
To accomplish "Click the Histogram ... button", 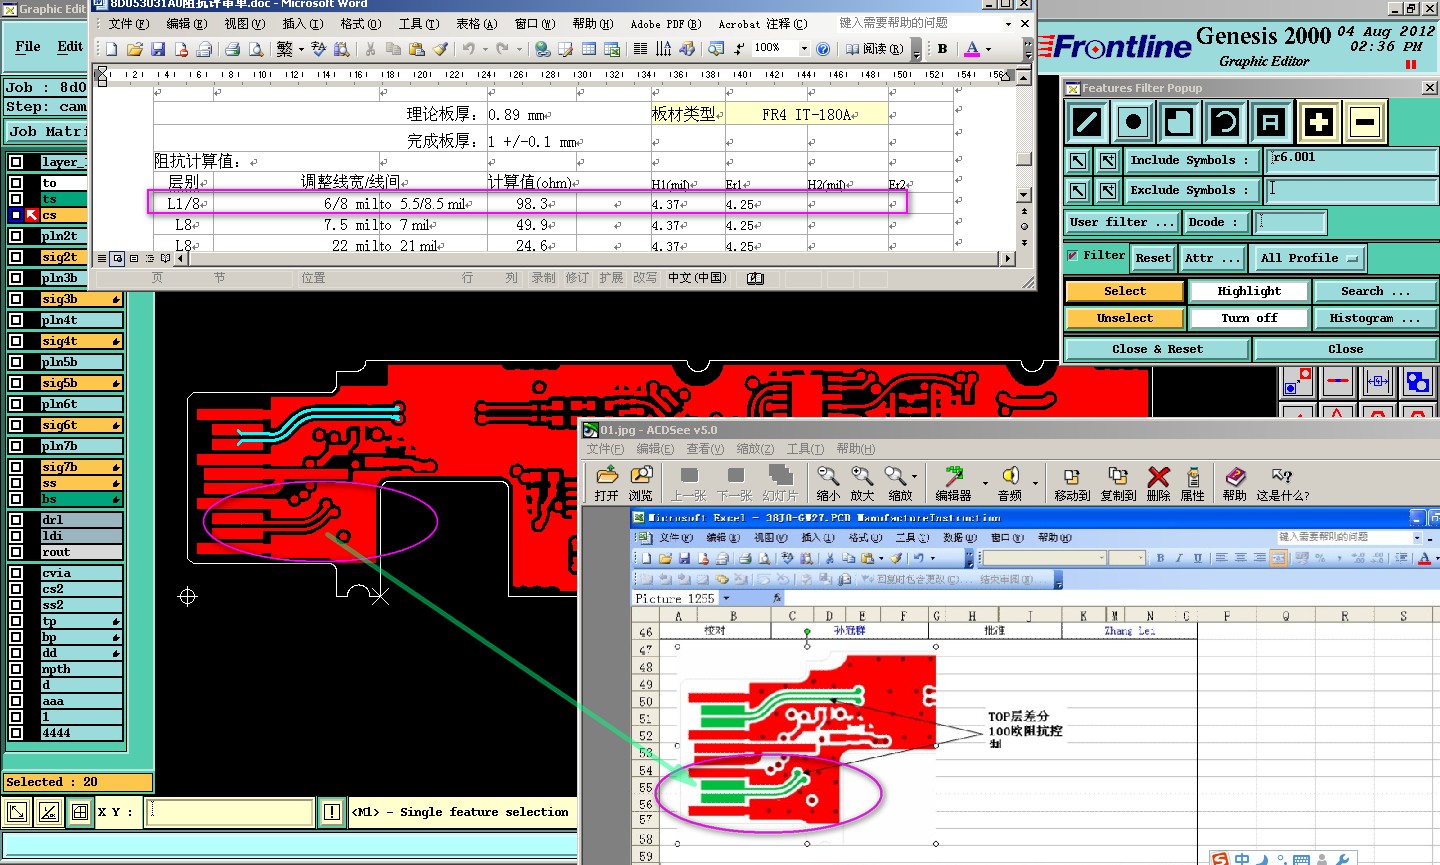I will pyautogui.click(x=1375, y=318).
